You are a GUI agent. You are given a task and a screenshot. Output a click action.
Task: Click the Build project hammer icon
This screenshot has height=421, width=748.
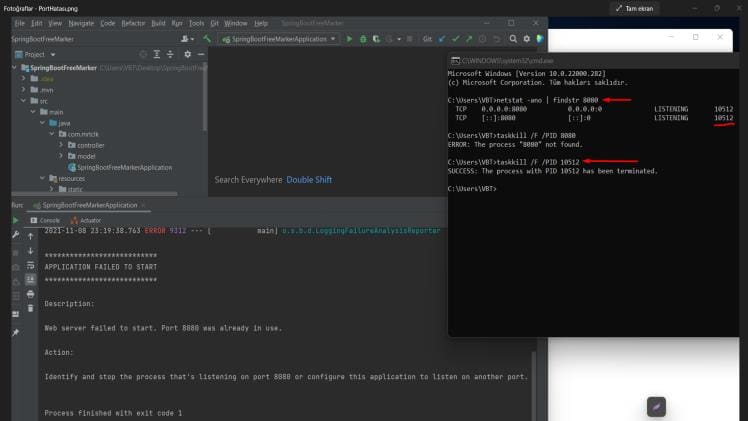coord(207,39)
